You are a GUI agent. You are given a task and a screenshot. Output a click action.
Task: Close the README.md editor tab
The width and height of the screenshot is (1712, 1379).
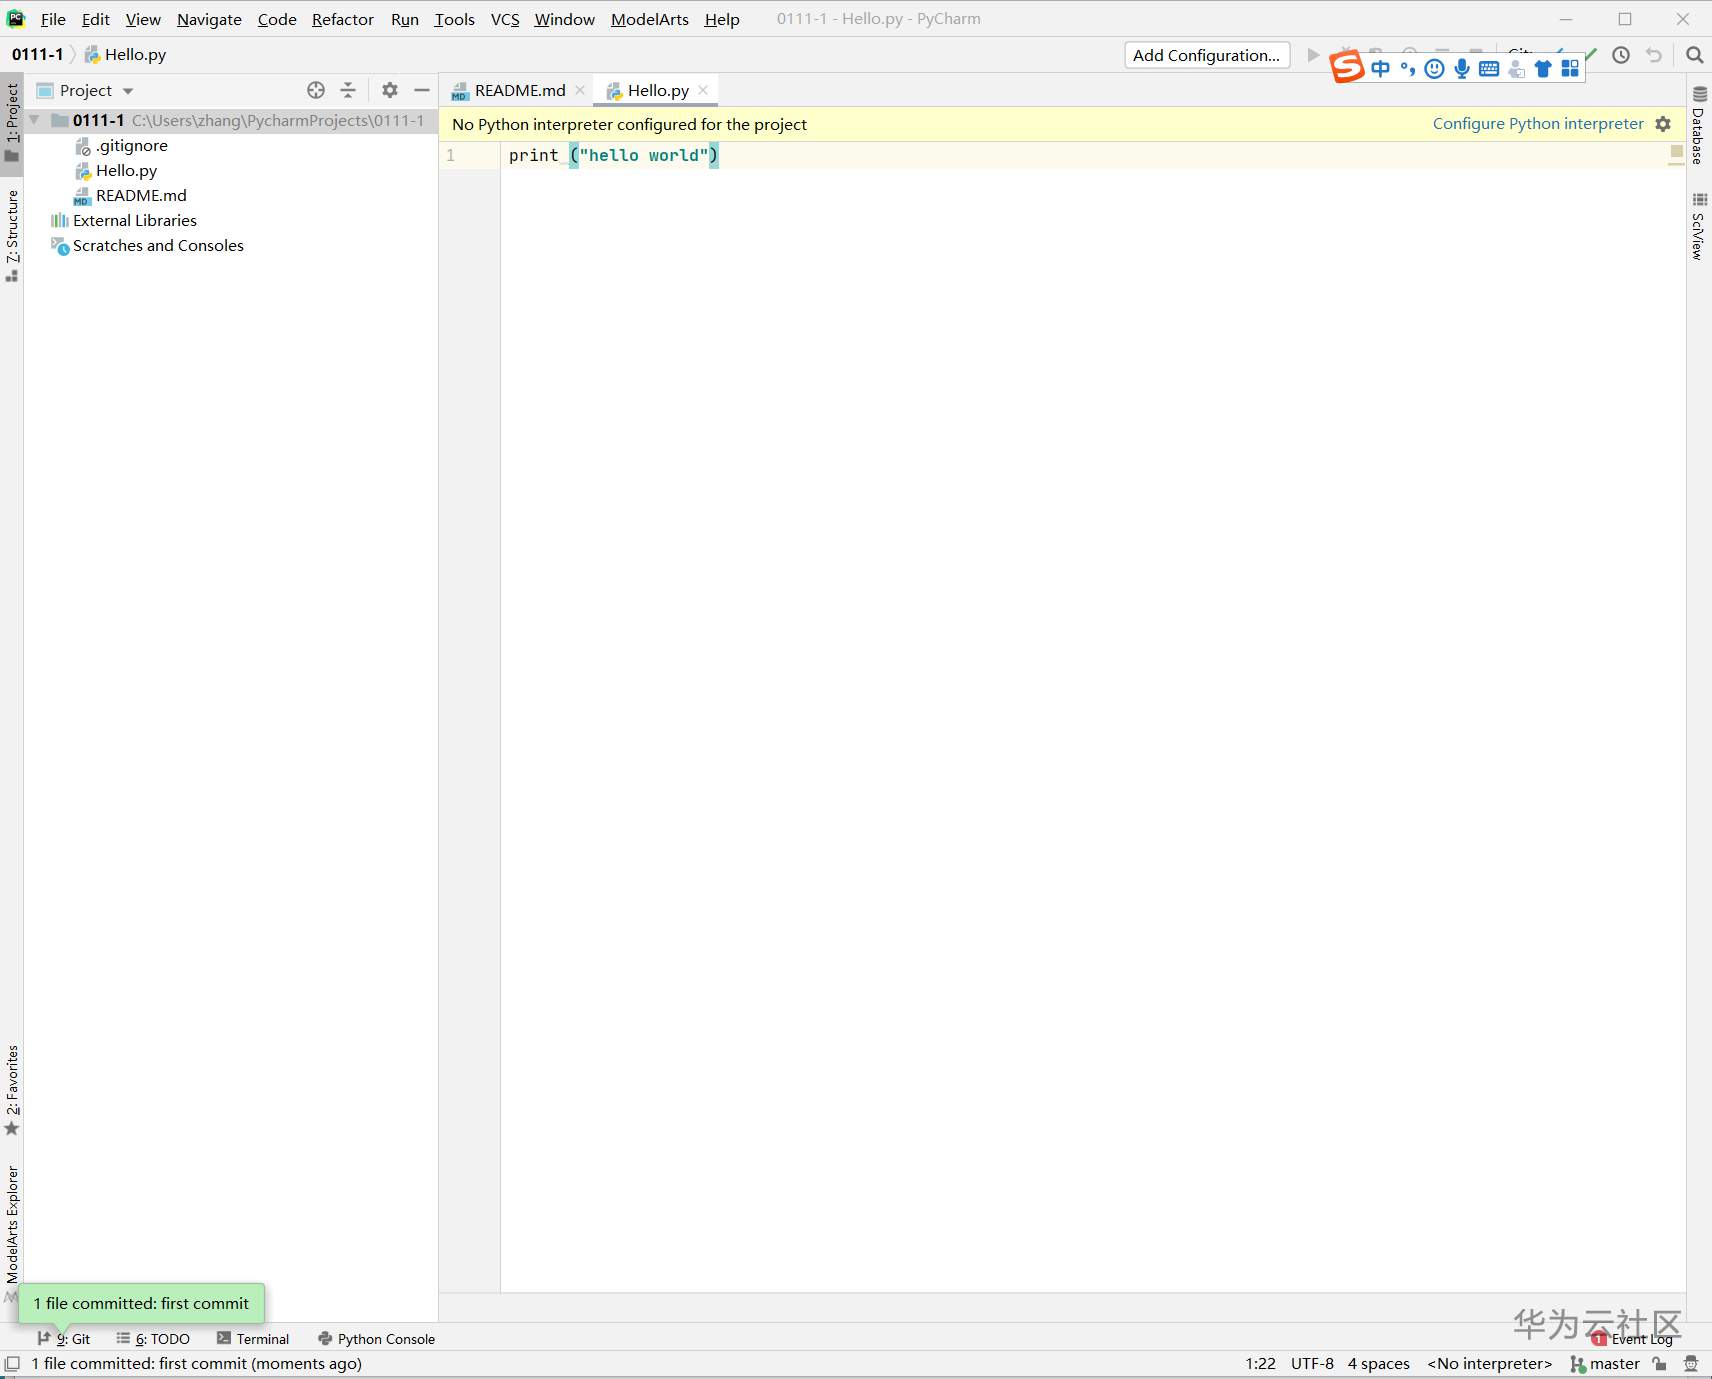click(580, 90)
